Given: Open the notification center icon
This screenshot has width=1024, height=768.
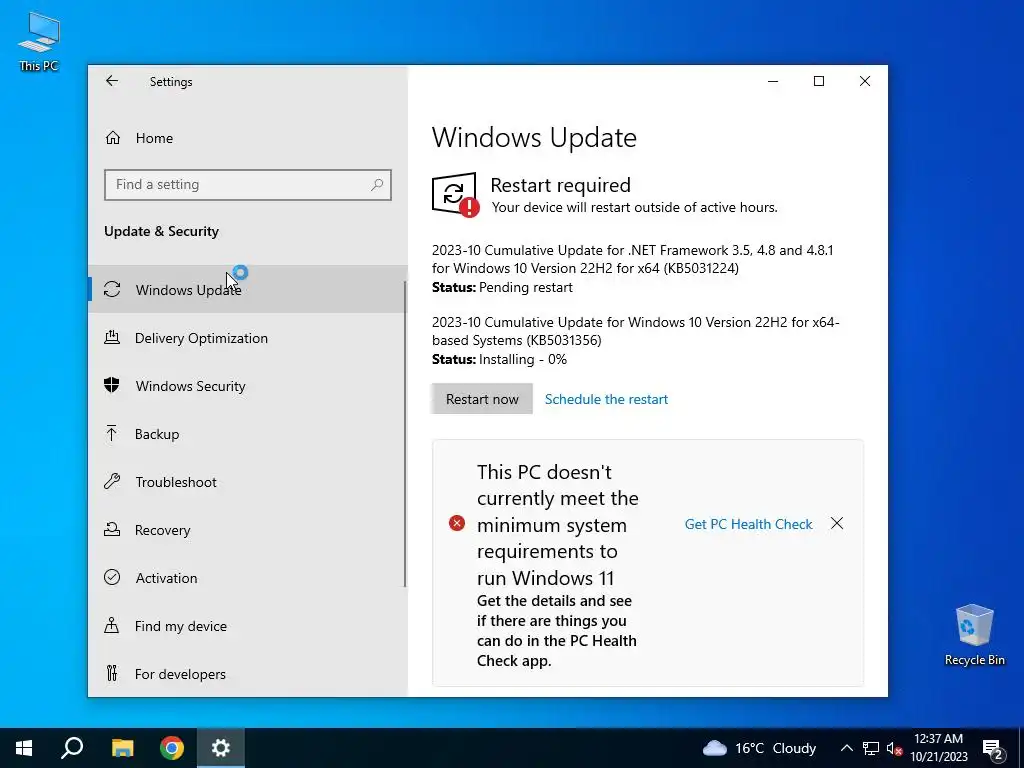Looking at the screenshot, I should pyautogui.click(x=993, y=748).
